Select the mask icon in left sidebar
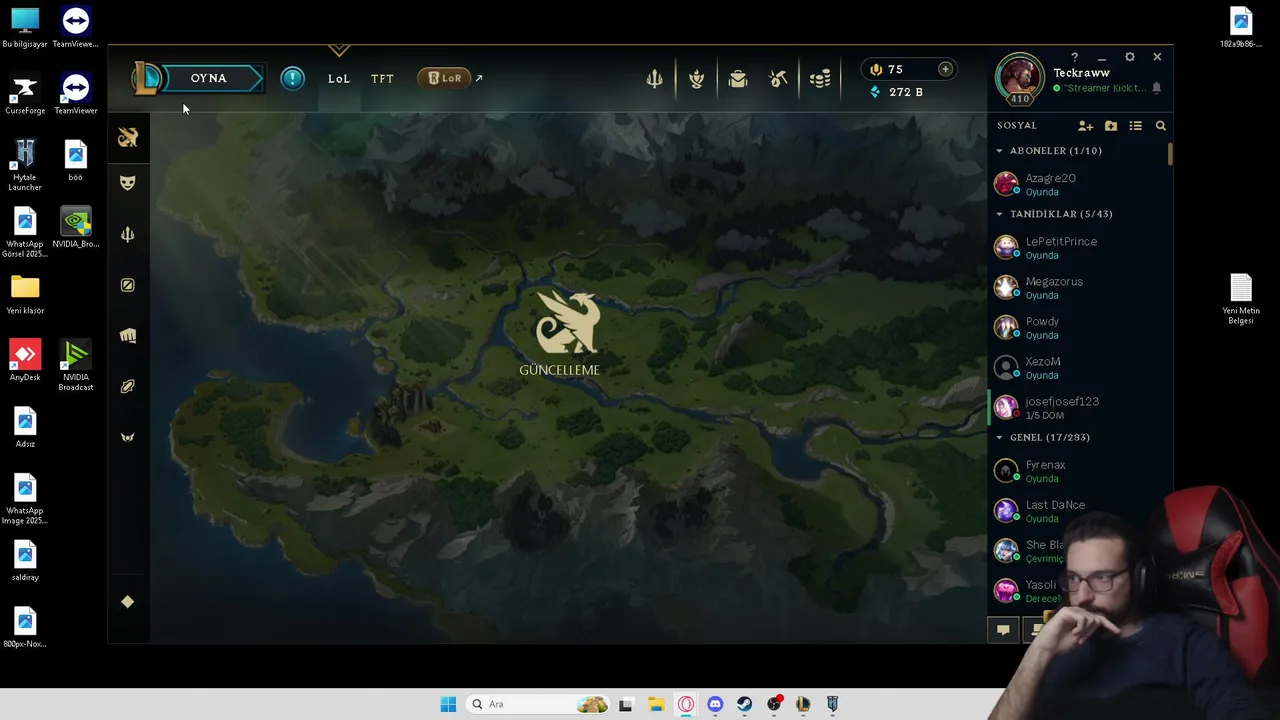Viewport: 1280px width, 720px height. click(x=127, y=182)
